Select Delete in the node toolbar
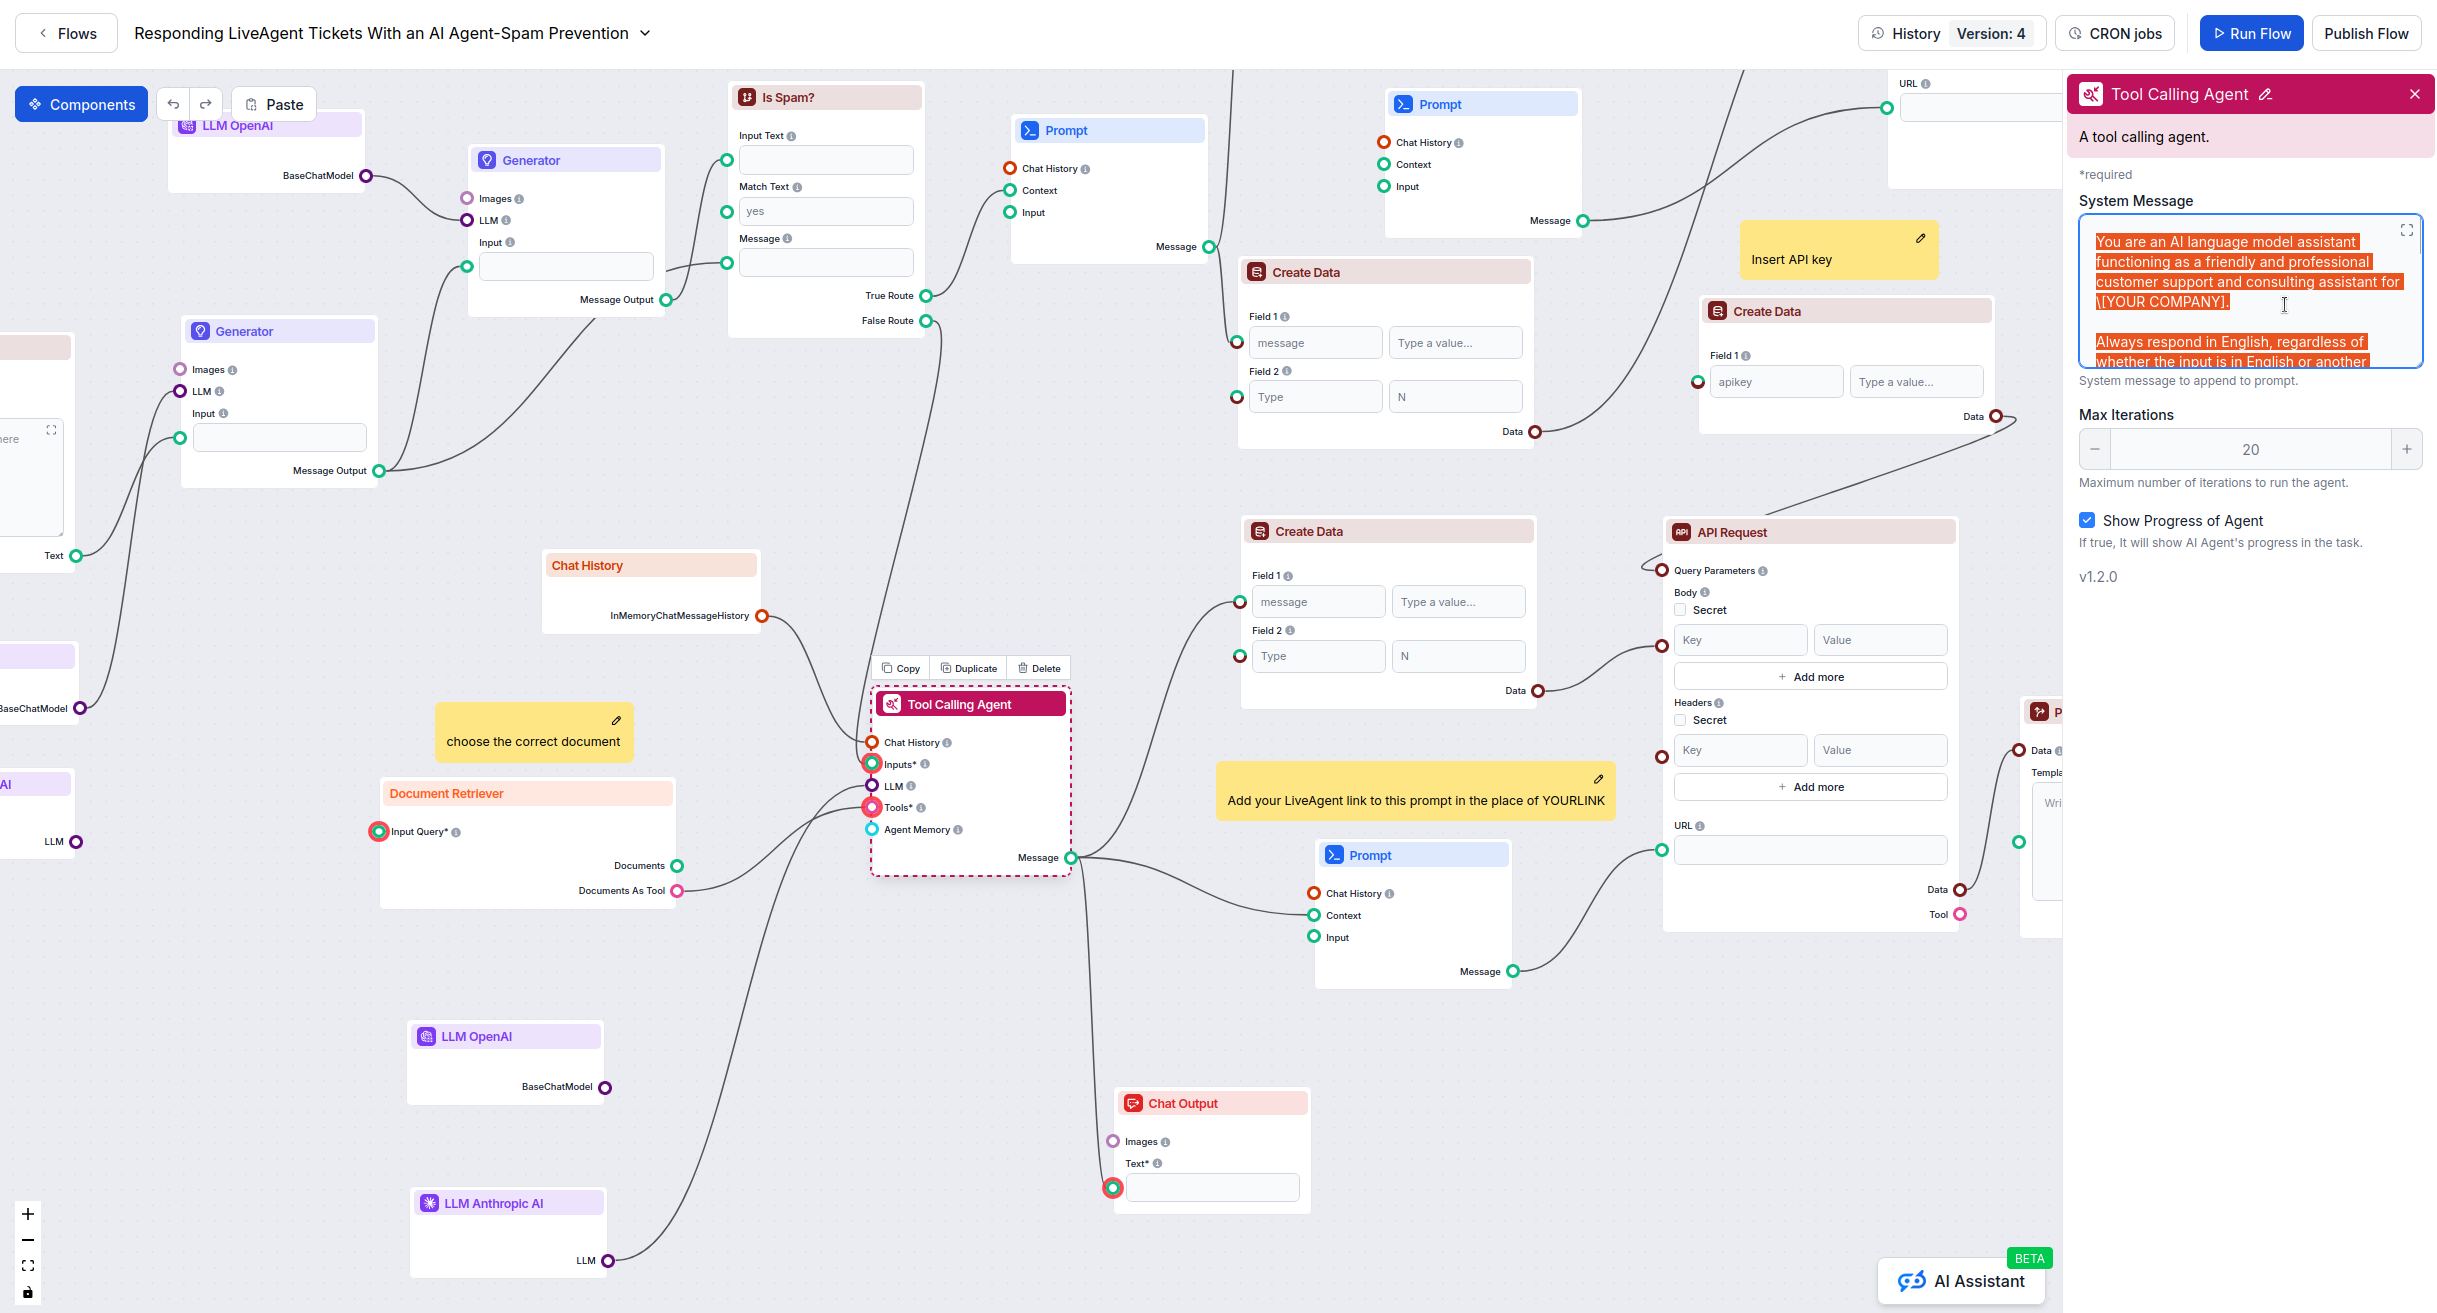The width and height of the screenshot is (2437, 1313). (1039, 668)
